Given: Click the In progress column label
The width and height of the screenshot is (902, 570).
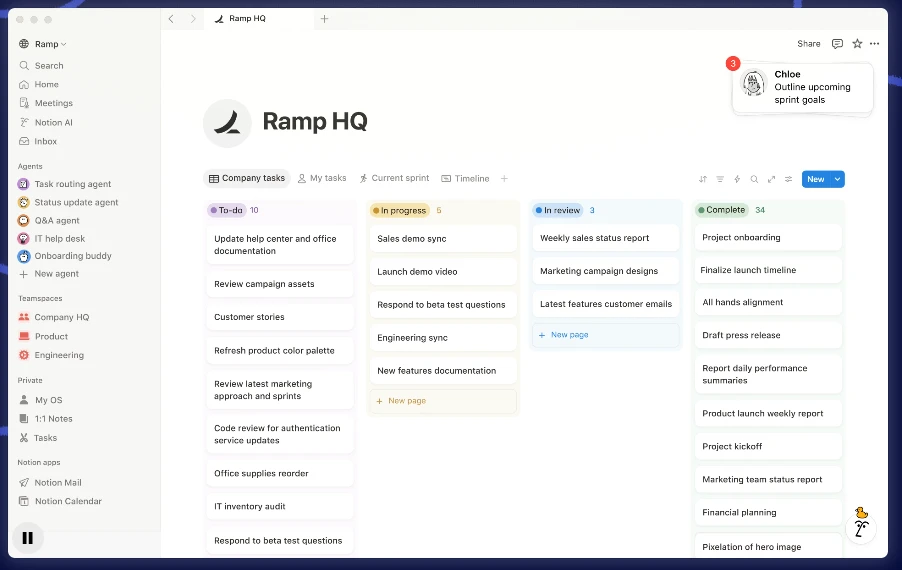Looking at the screenshot, I should (399, 211).
